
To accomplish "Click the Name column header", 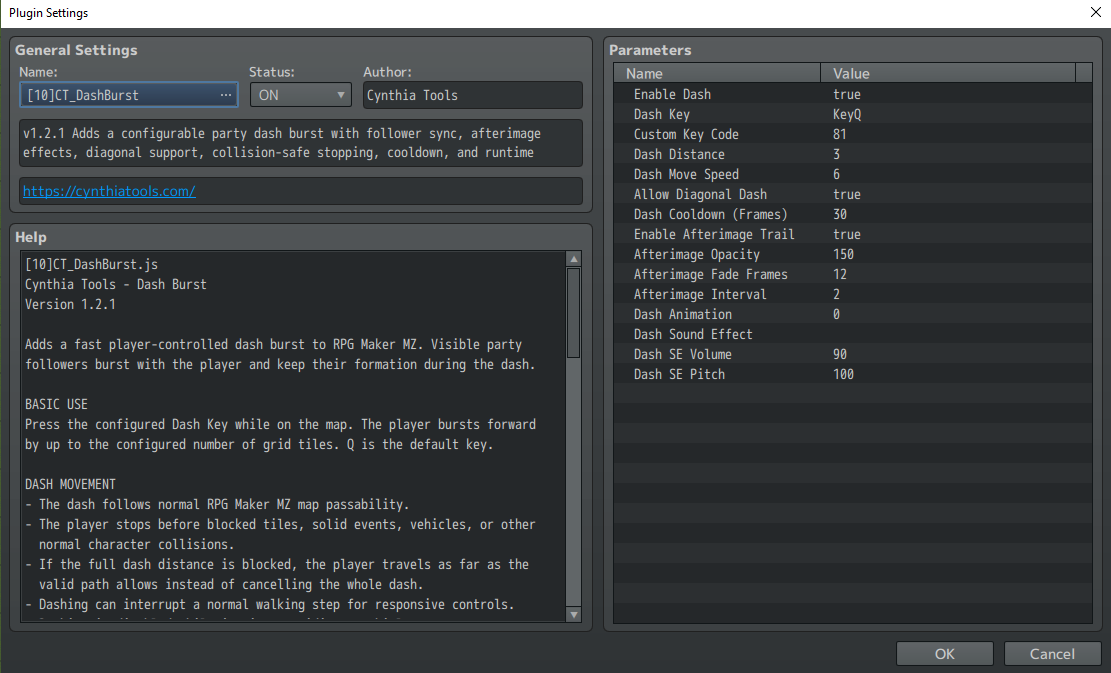I will [x=717, y=74].
